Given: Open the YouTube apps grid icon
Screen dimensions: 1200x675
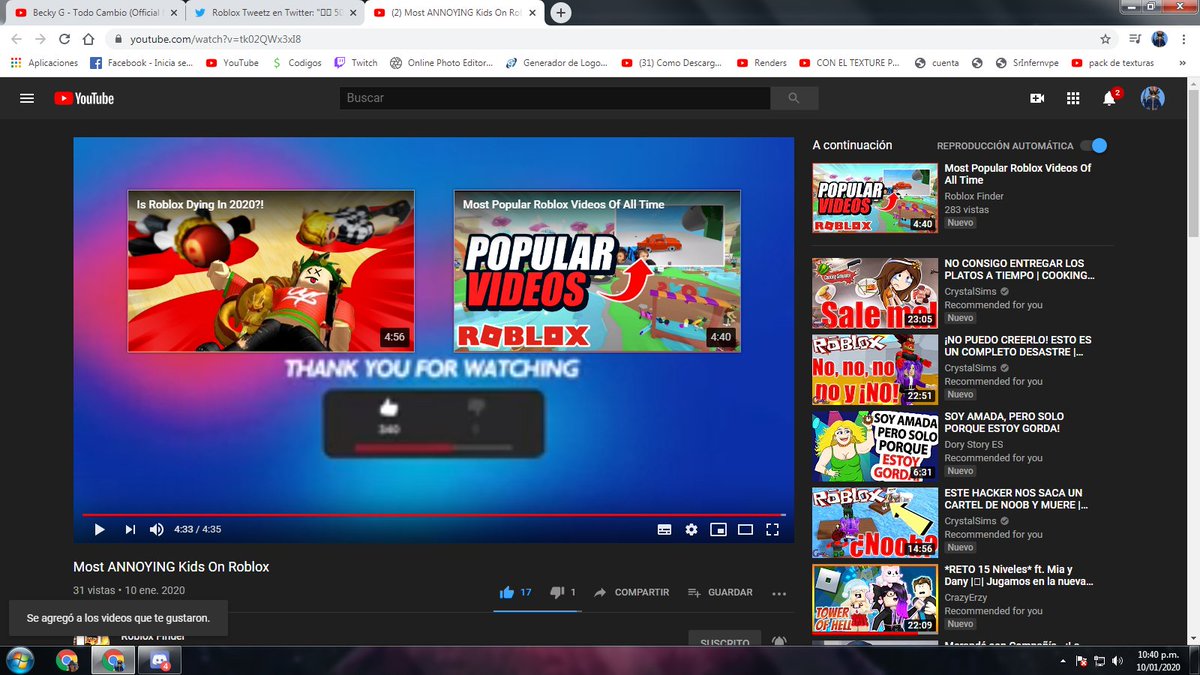Looking at the screenshot, I should click(x=1073, y=98).
